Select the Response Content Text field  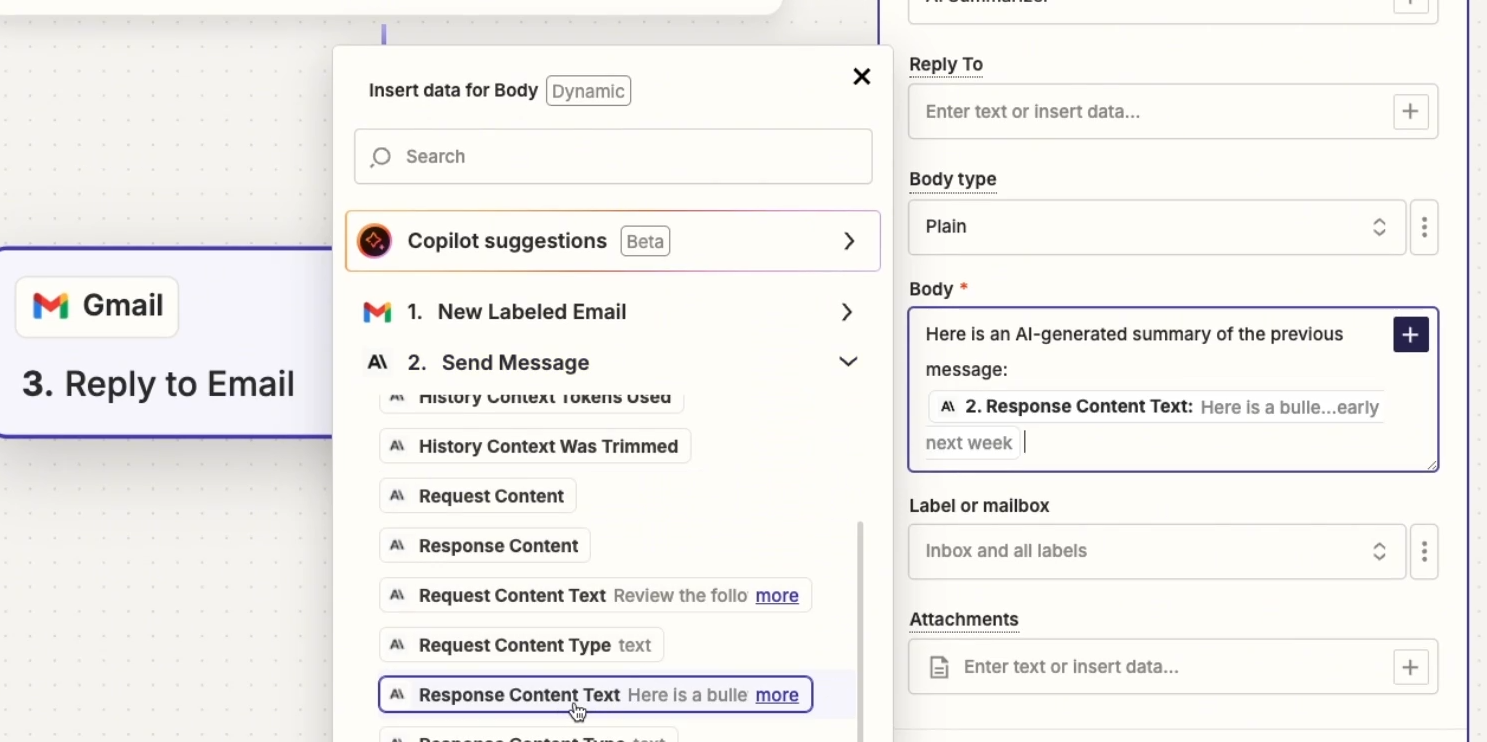point(595,695)
